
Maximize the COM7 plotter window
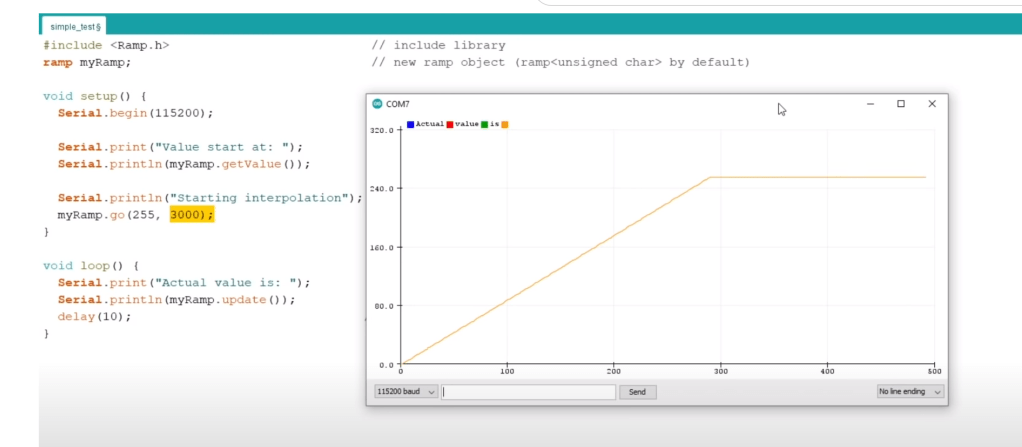(x=901, y=104)
